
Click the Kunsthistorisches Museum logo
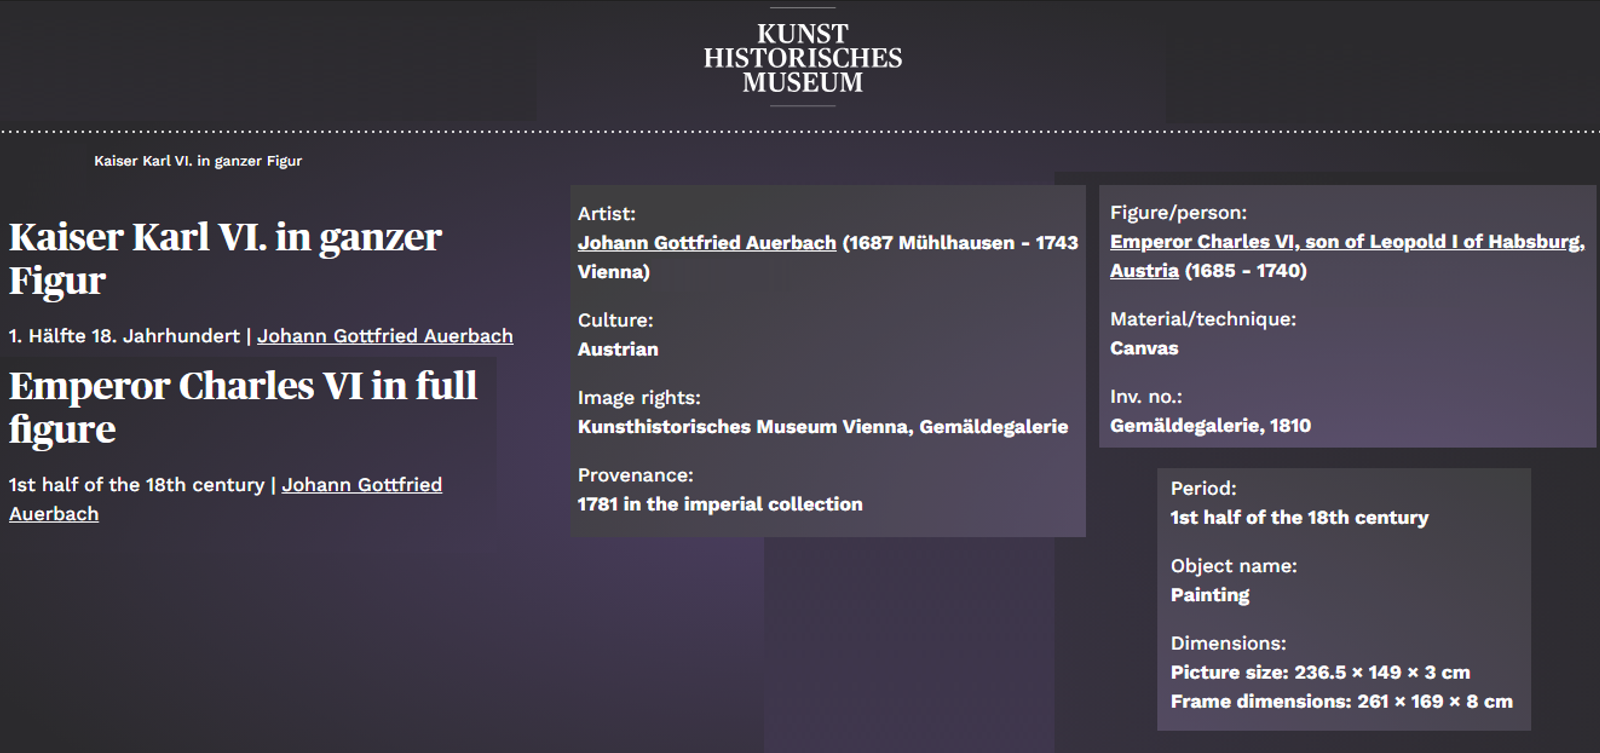pyautogui.click(x=802, y=58)
